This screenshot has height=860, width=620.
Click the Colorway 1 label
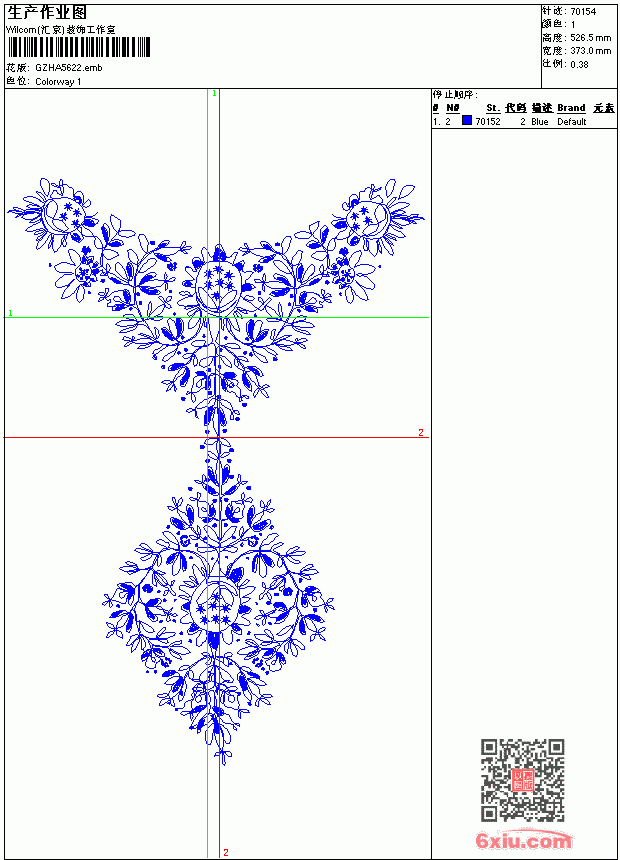[x=58, y=82]
